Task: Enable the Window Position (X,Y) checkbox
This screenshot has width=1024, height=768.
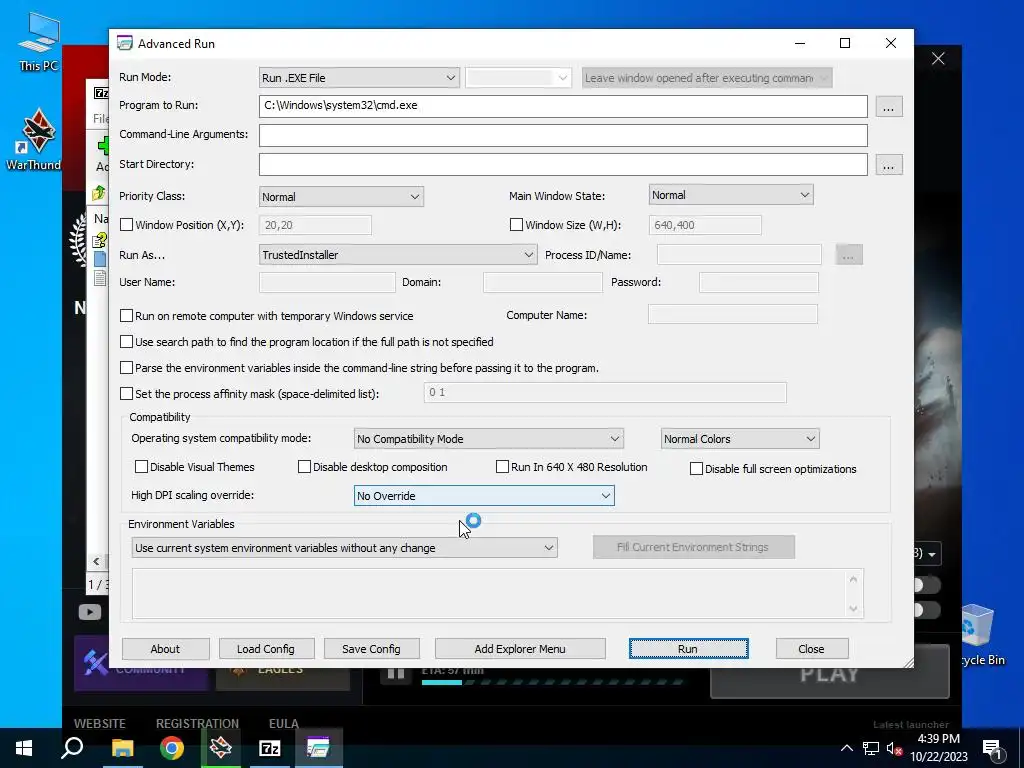Action: [x=127, y=225]
